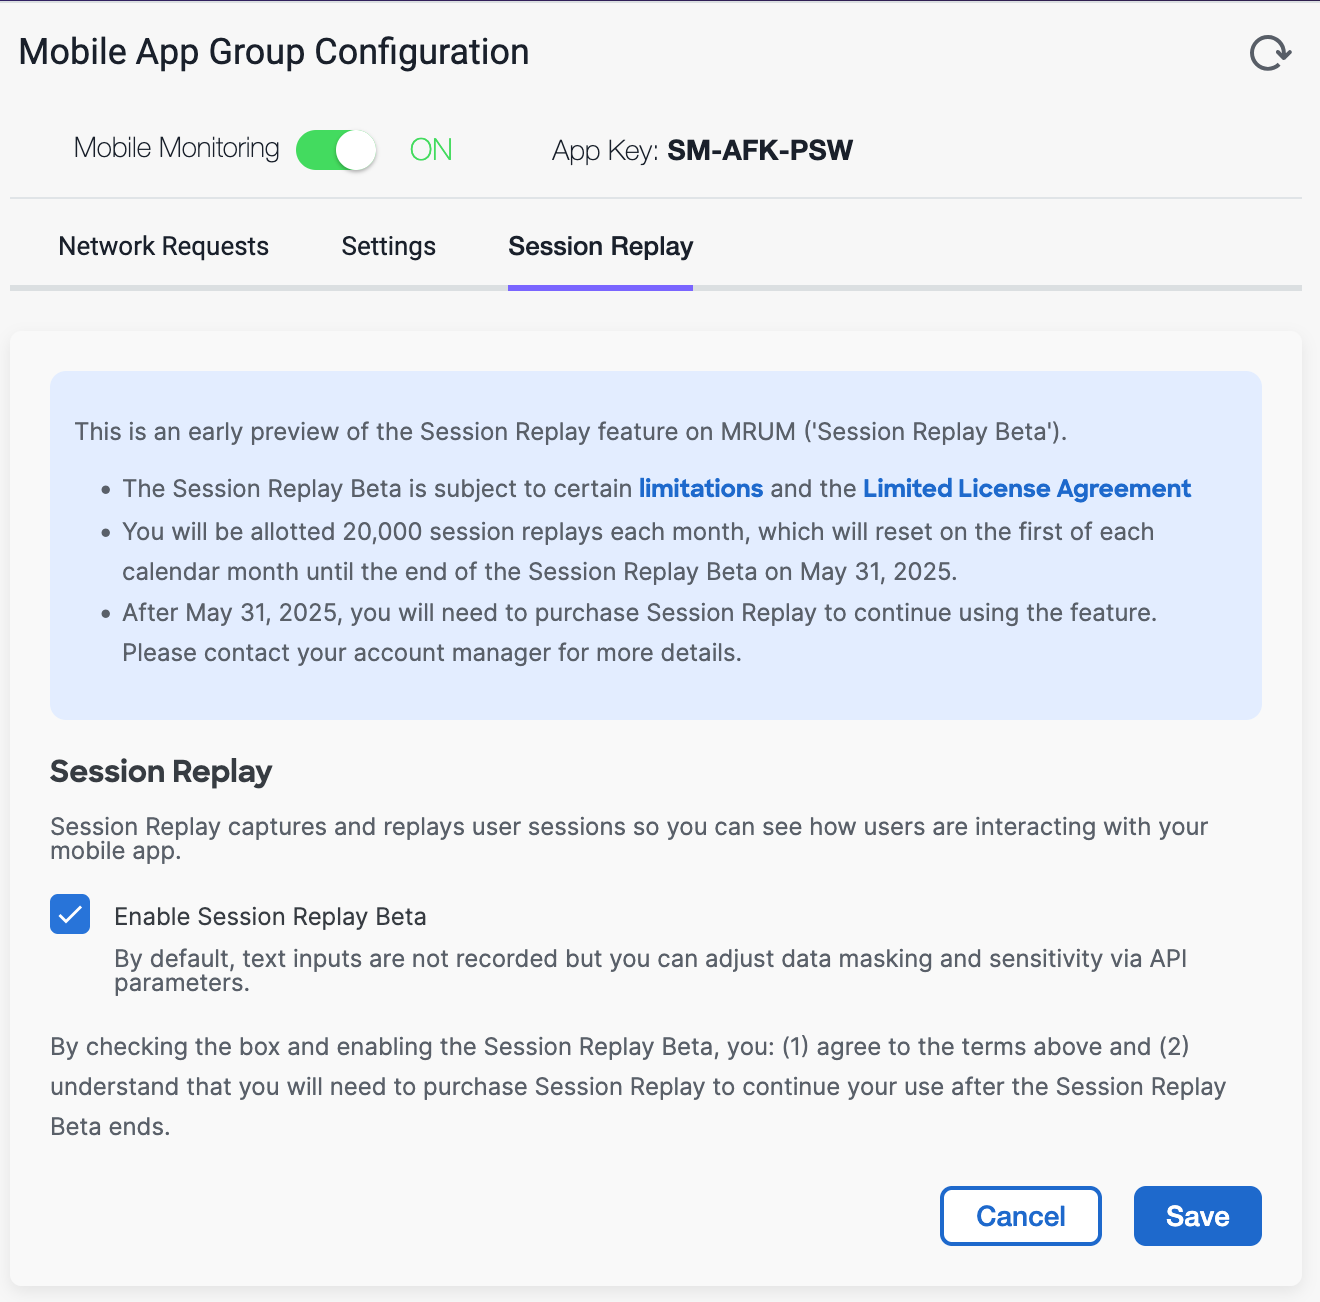The width and height of the screenshot is (1320, 1302).
Task: Uncheck the Enable Session Replay Beta checkbox
Action: click(x=70, y=914)
